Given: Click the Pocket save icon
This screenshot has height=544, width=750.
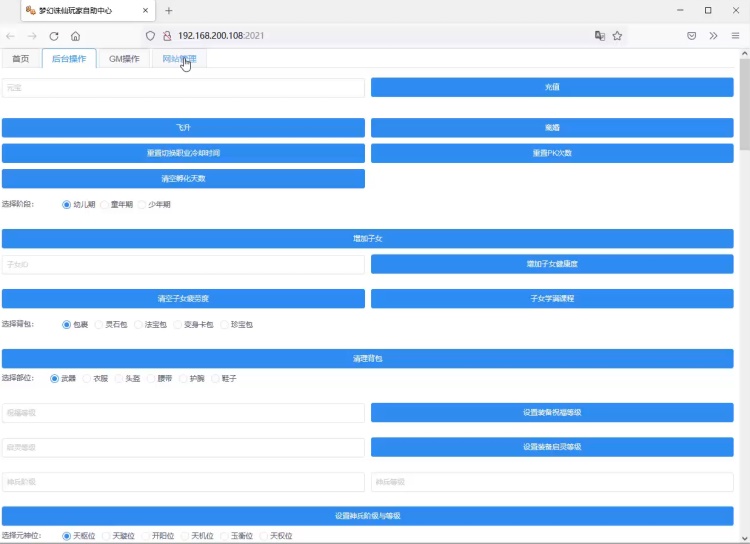Looking at the screenshot, I should 691,35.
